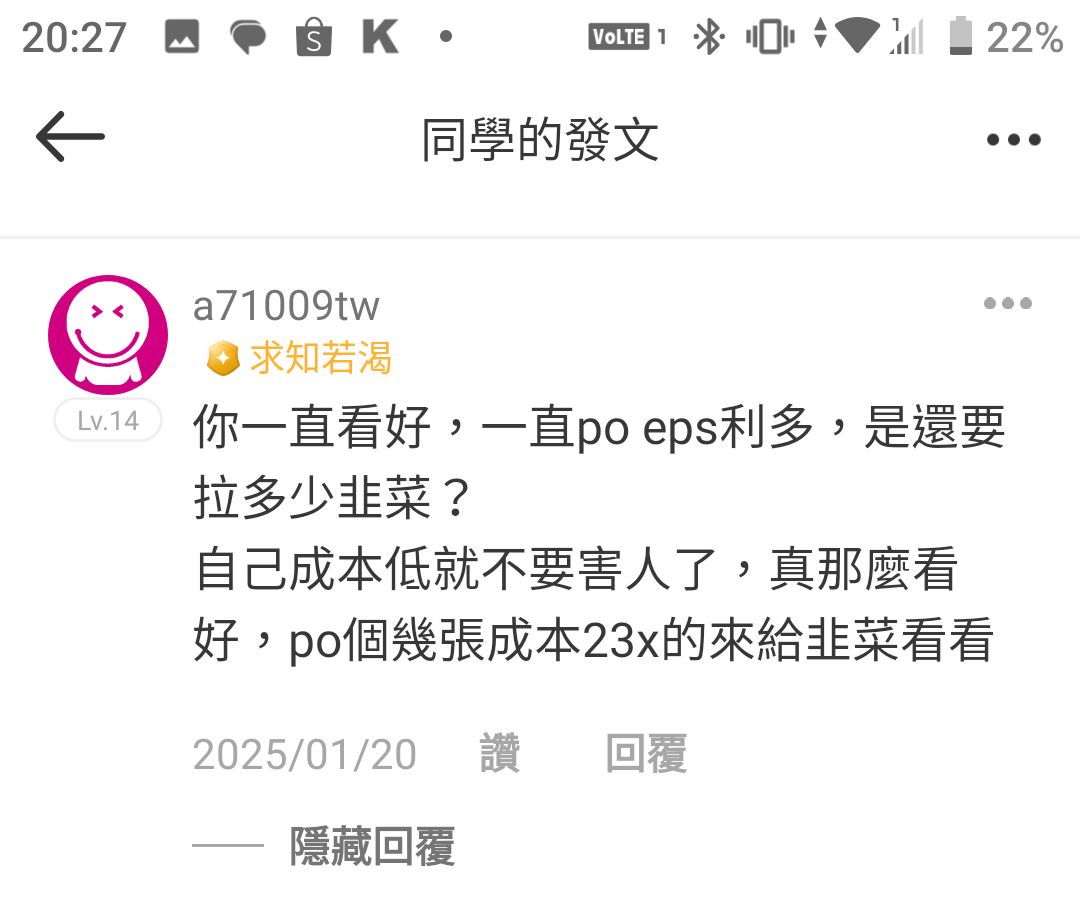1080x912 pixels.
Task: Tap the chat bubble notification icon
Action: (248, 37)
